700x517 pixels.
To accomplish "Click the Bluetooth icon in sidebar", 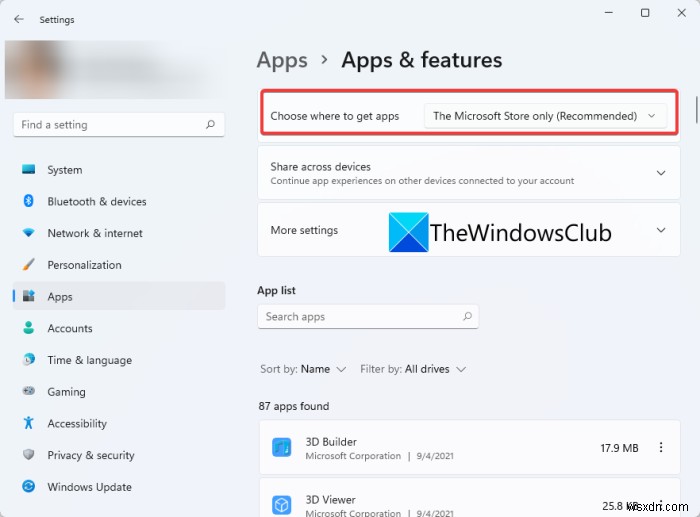I will (x=29, y=201).
